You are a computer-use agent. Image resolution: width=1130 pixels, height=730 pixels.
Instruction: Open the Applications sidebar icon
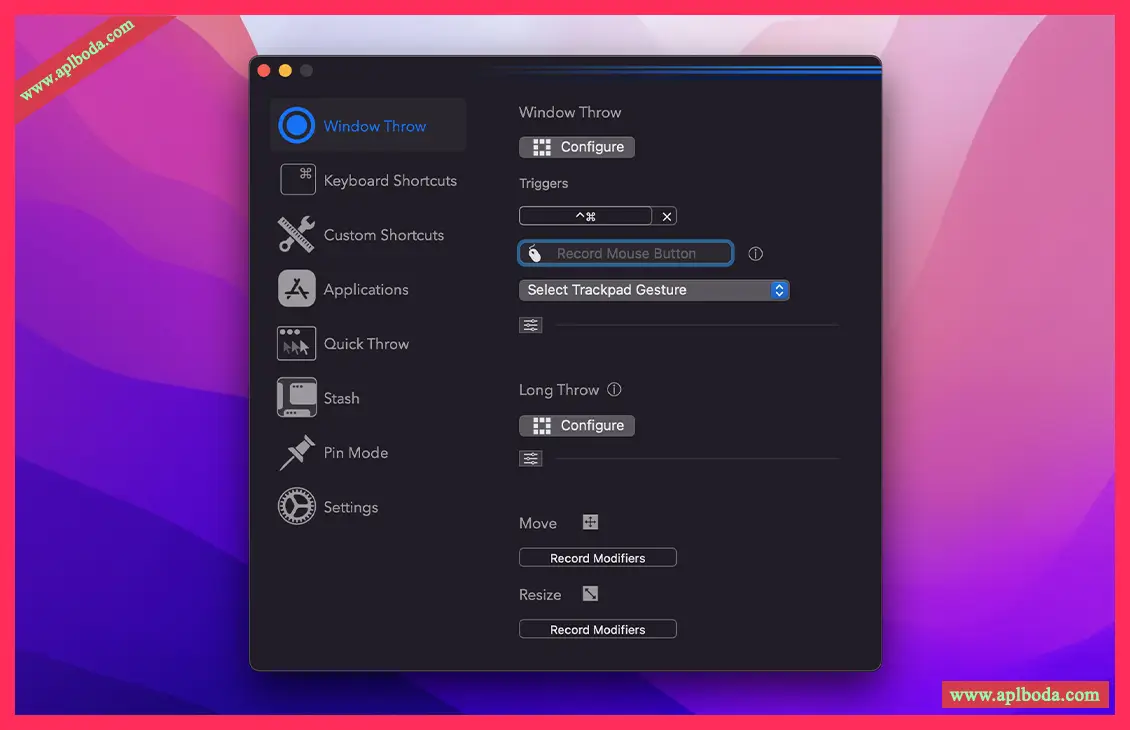pos(297,289)
